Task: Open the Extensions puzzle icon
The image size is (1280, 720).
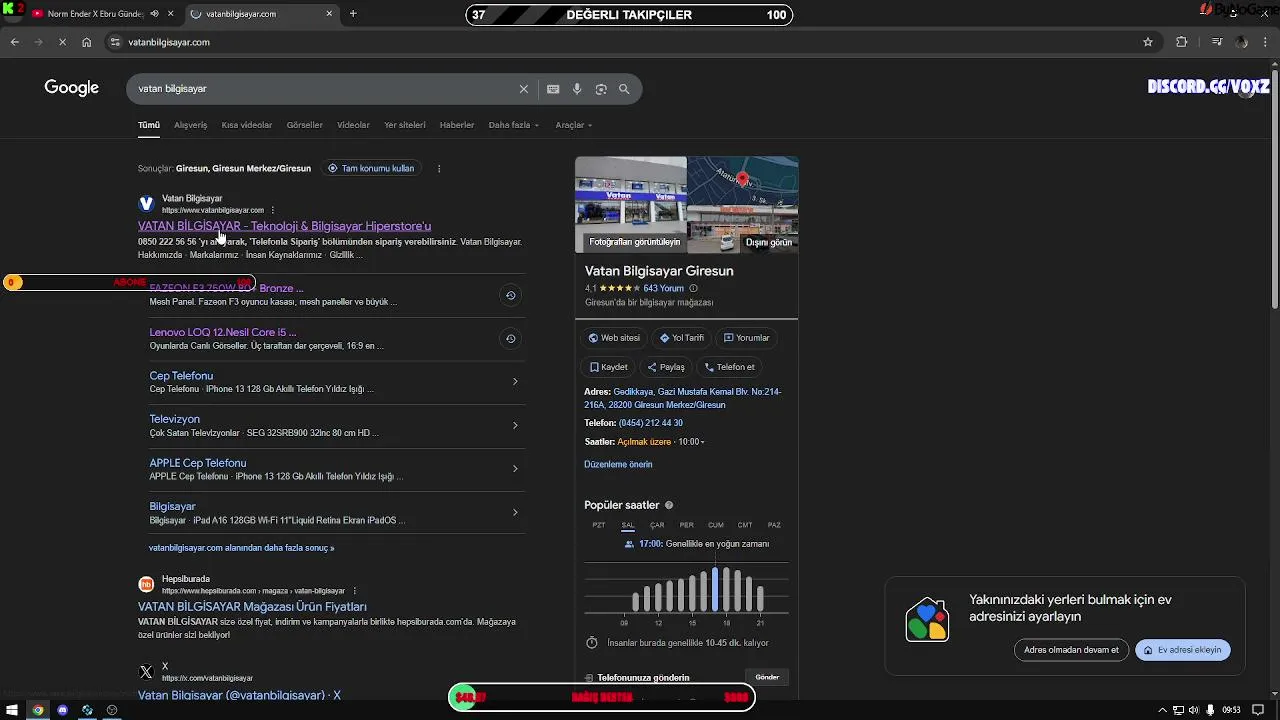Action: tap(1182, 42)
